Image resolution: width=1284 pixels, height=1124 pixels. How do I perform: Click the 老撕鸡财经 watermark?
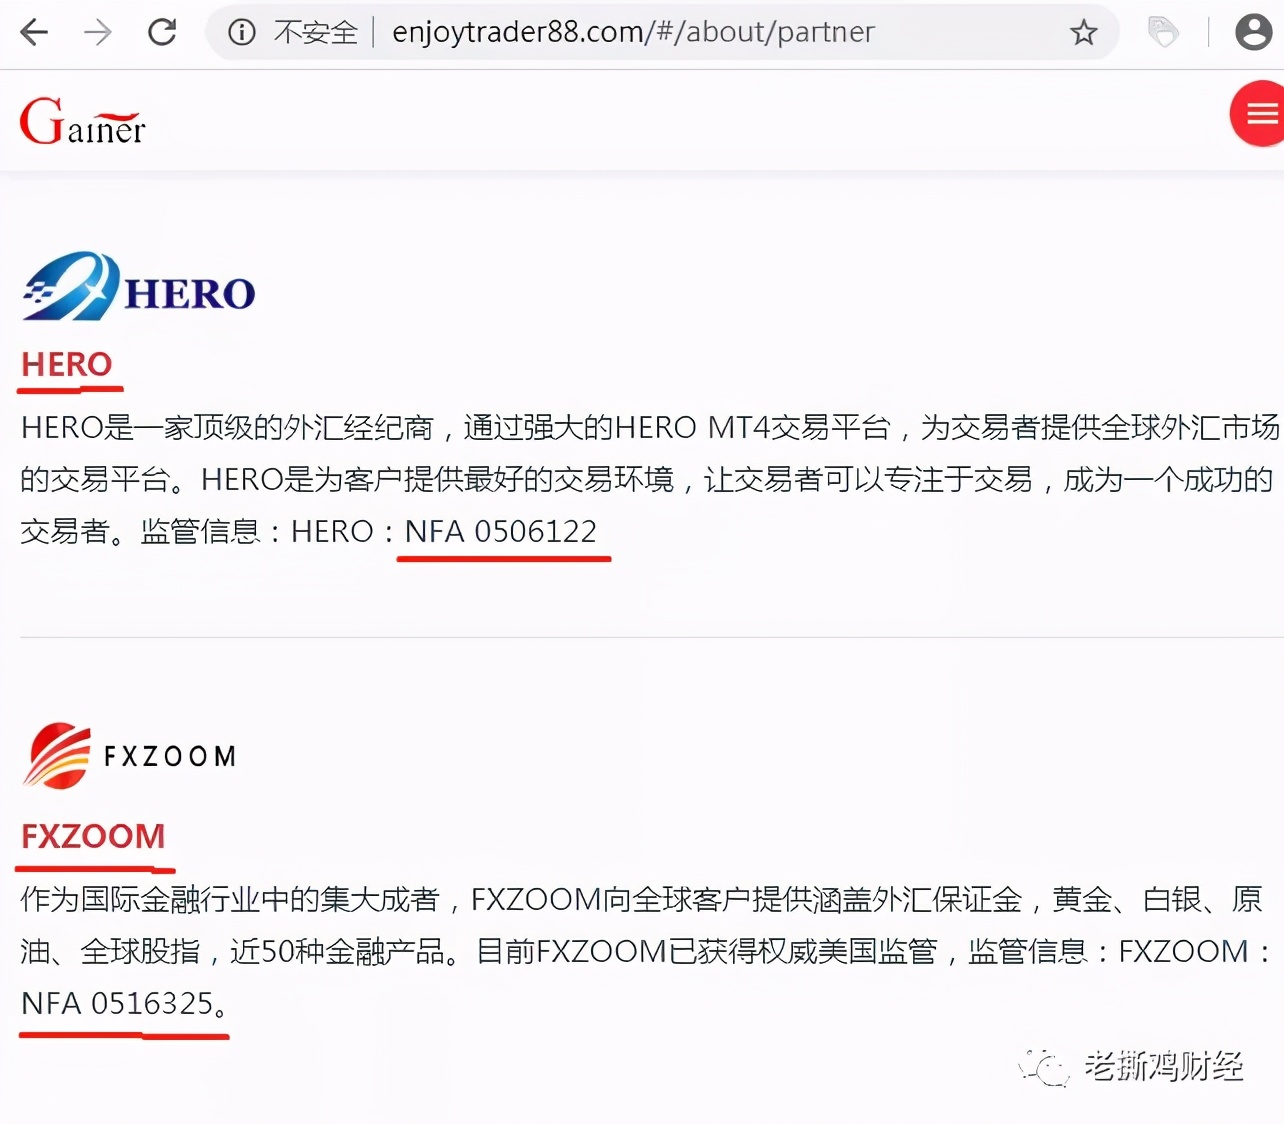click(1132, 1067)
